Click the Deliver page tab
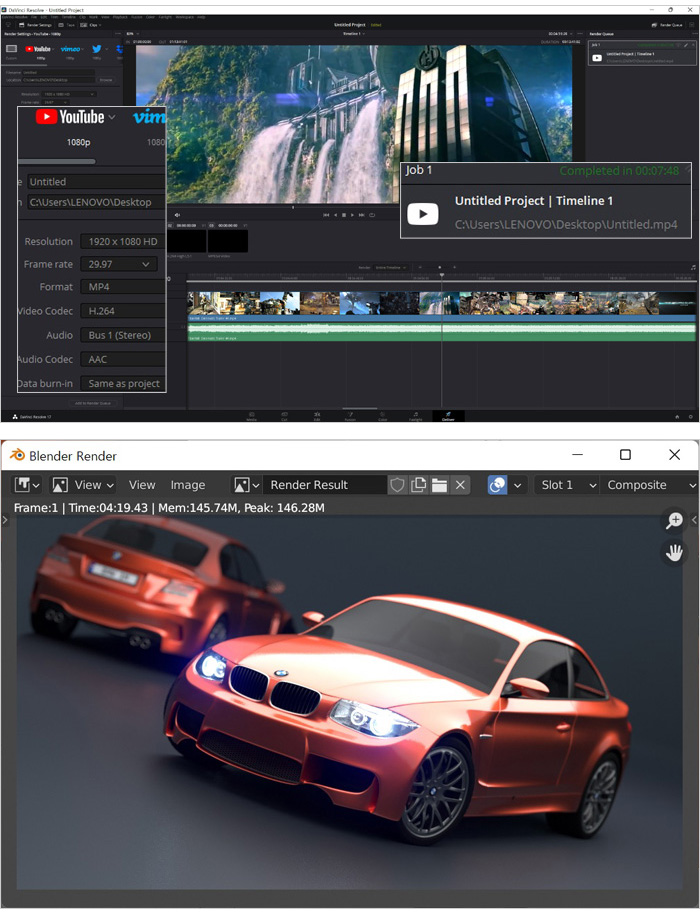The image size is (700, 913). (x=448, y=416)
